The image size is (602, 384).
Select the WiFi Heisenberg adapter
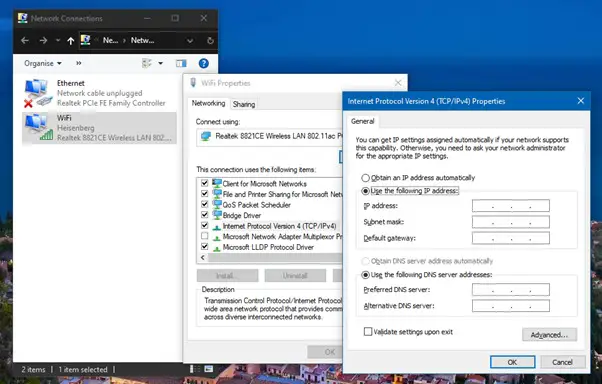coord(99,128)
